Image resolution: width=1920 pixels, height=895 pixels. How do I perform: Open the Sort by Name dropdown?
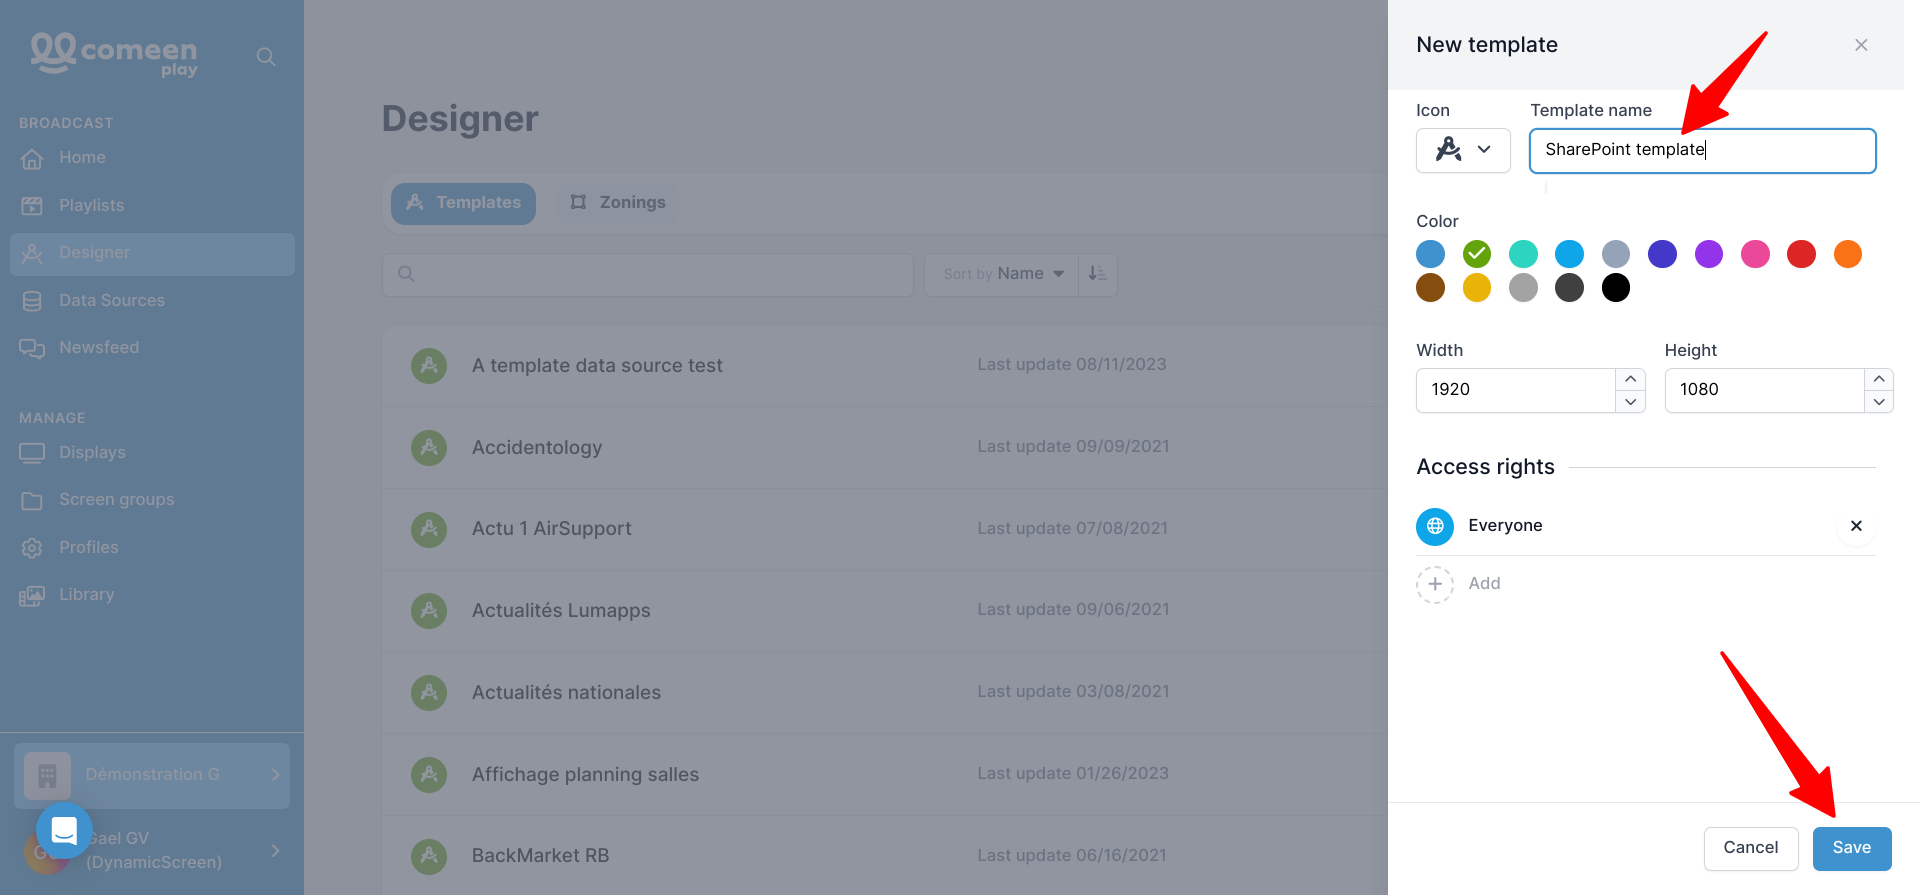coord(1002,274)
